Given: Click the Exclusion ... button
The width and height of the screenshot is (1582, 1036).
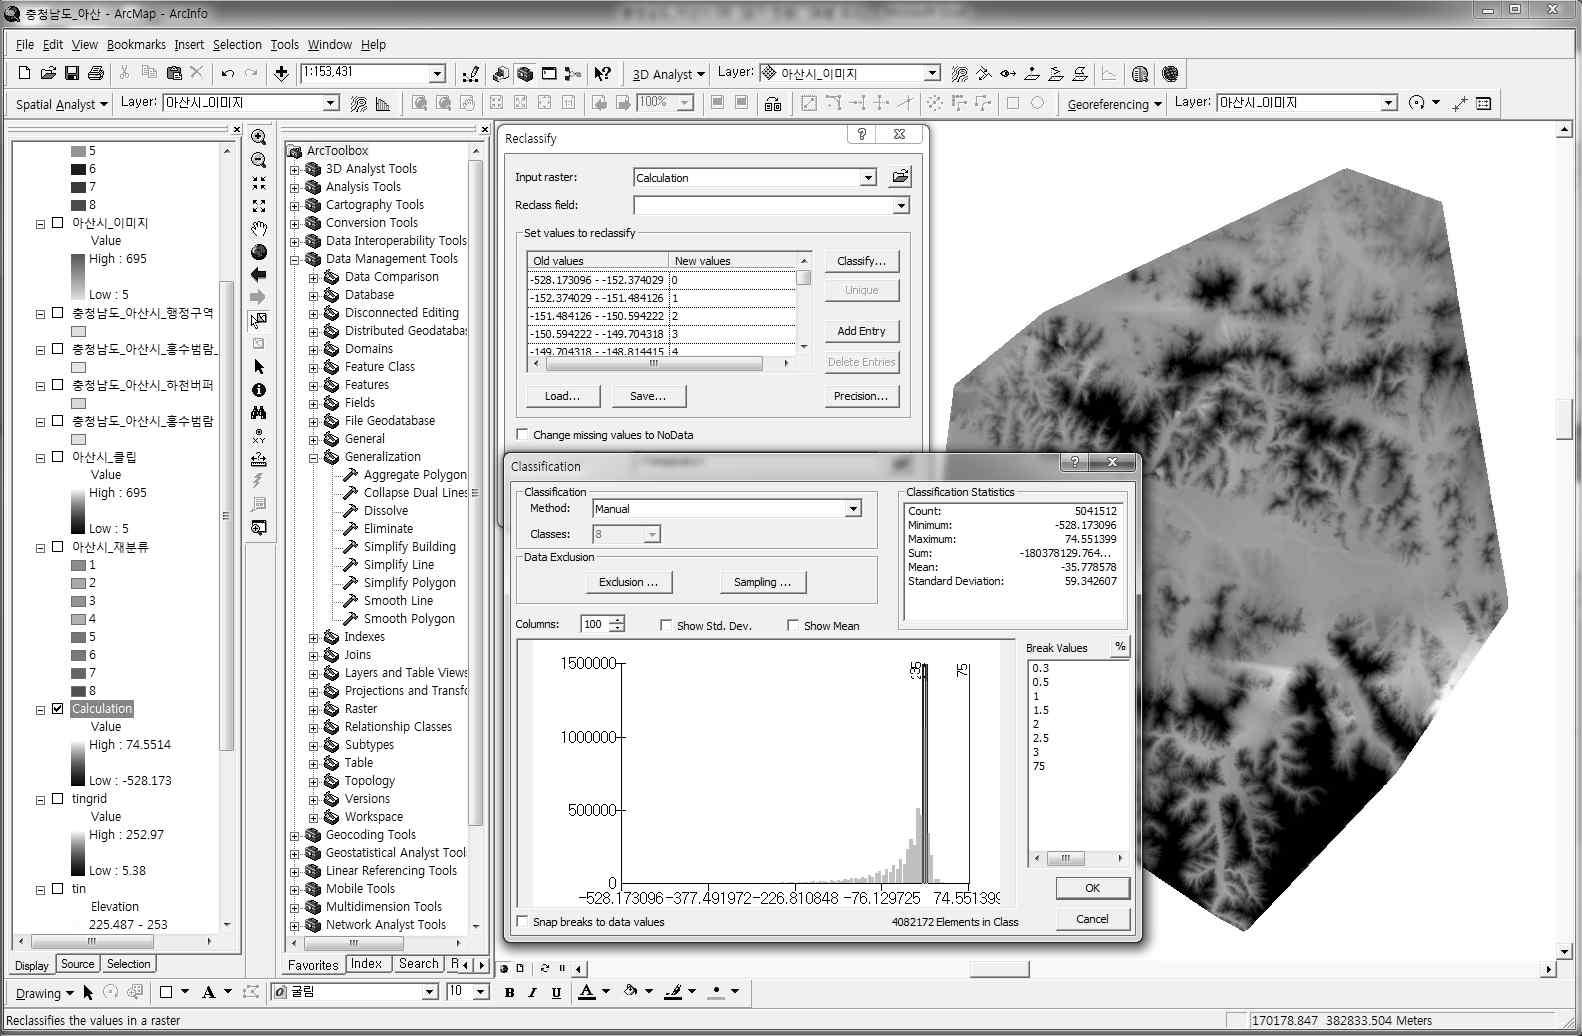Looking at the screenshot, I should click(628, 582).
